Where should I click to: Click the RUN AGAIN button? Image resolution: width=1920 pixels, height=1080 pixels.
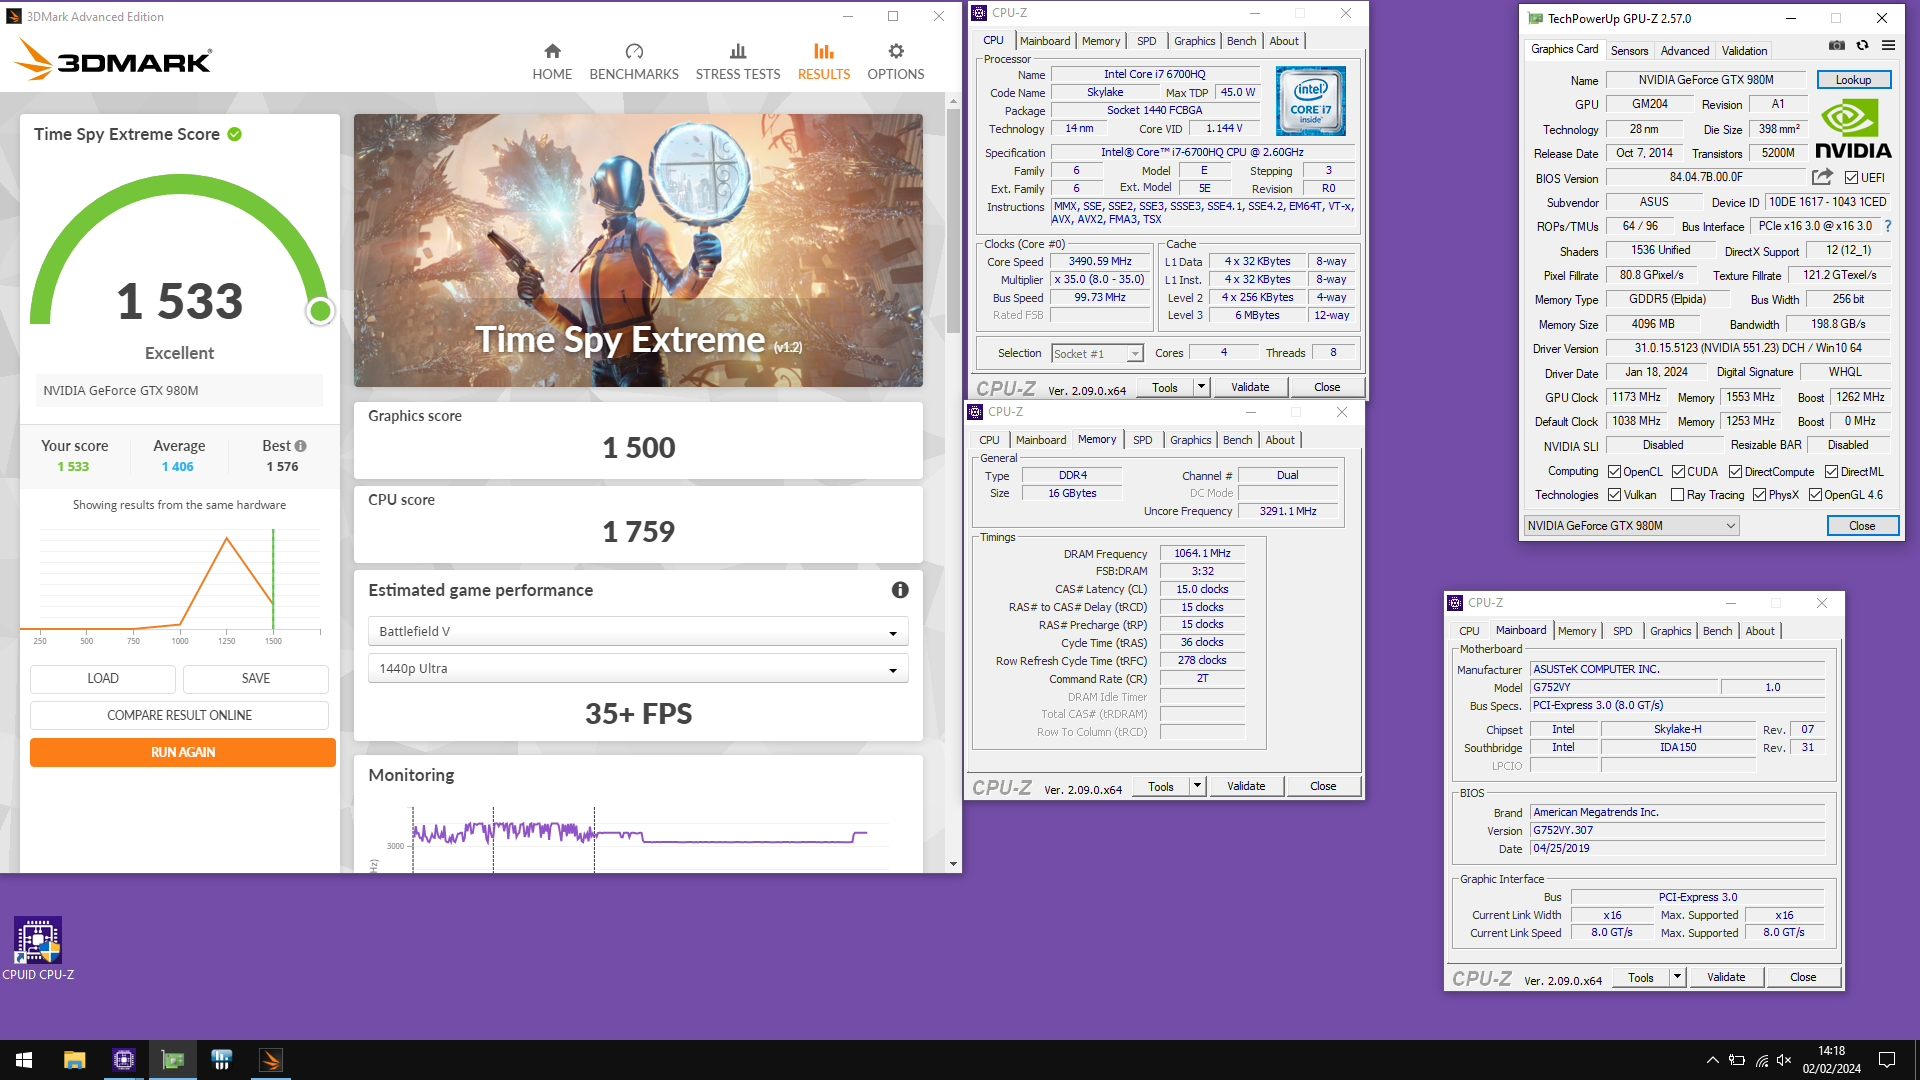(x=183, y=752)
